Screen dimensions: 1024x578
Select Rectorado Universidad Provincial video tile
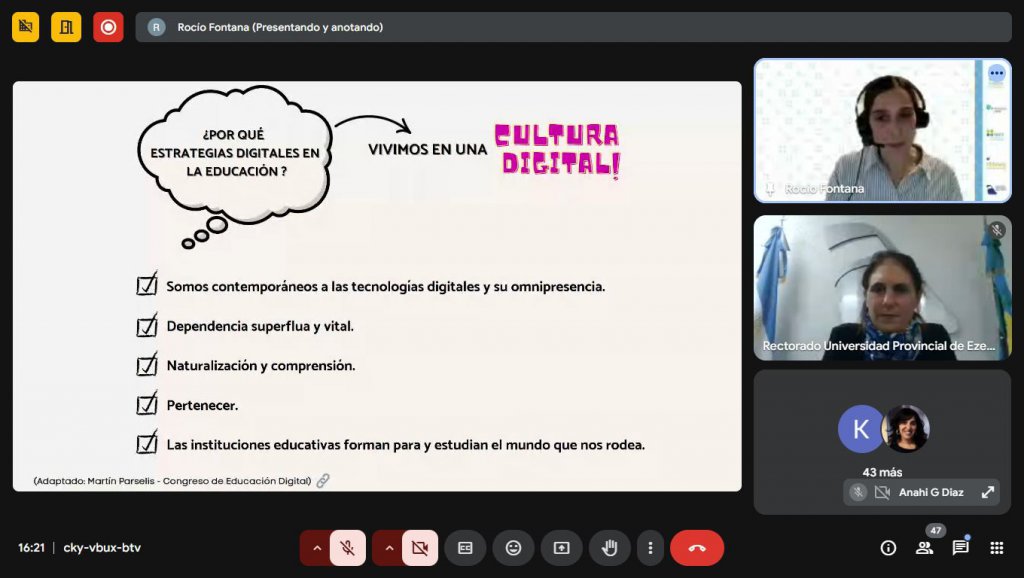(882, 287)
